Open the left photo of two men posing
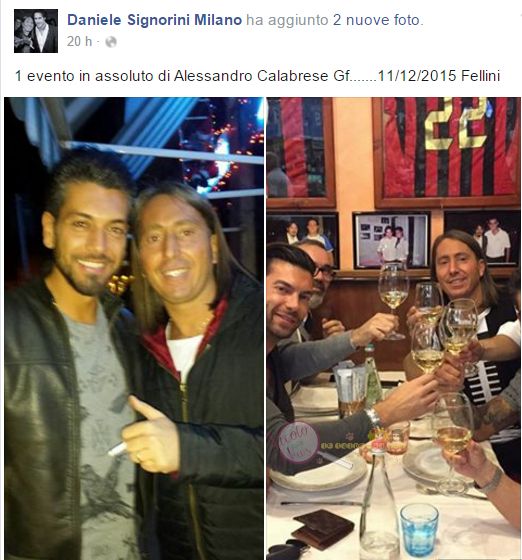522x560 pixels. pos(134,329)
